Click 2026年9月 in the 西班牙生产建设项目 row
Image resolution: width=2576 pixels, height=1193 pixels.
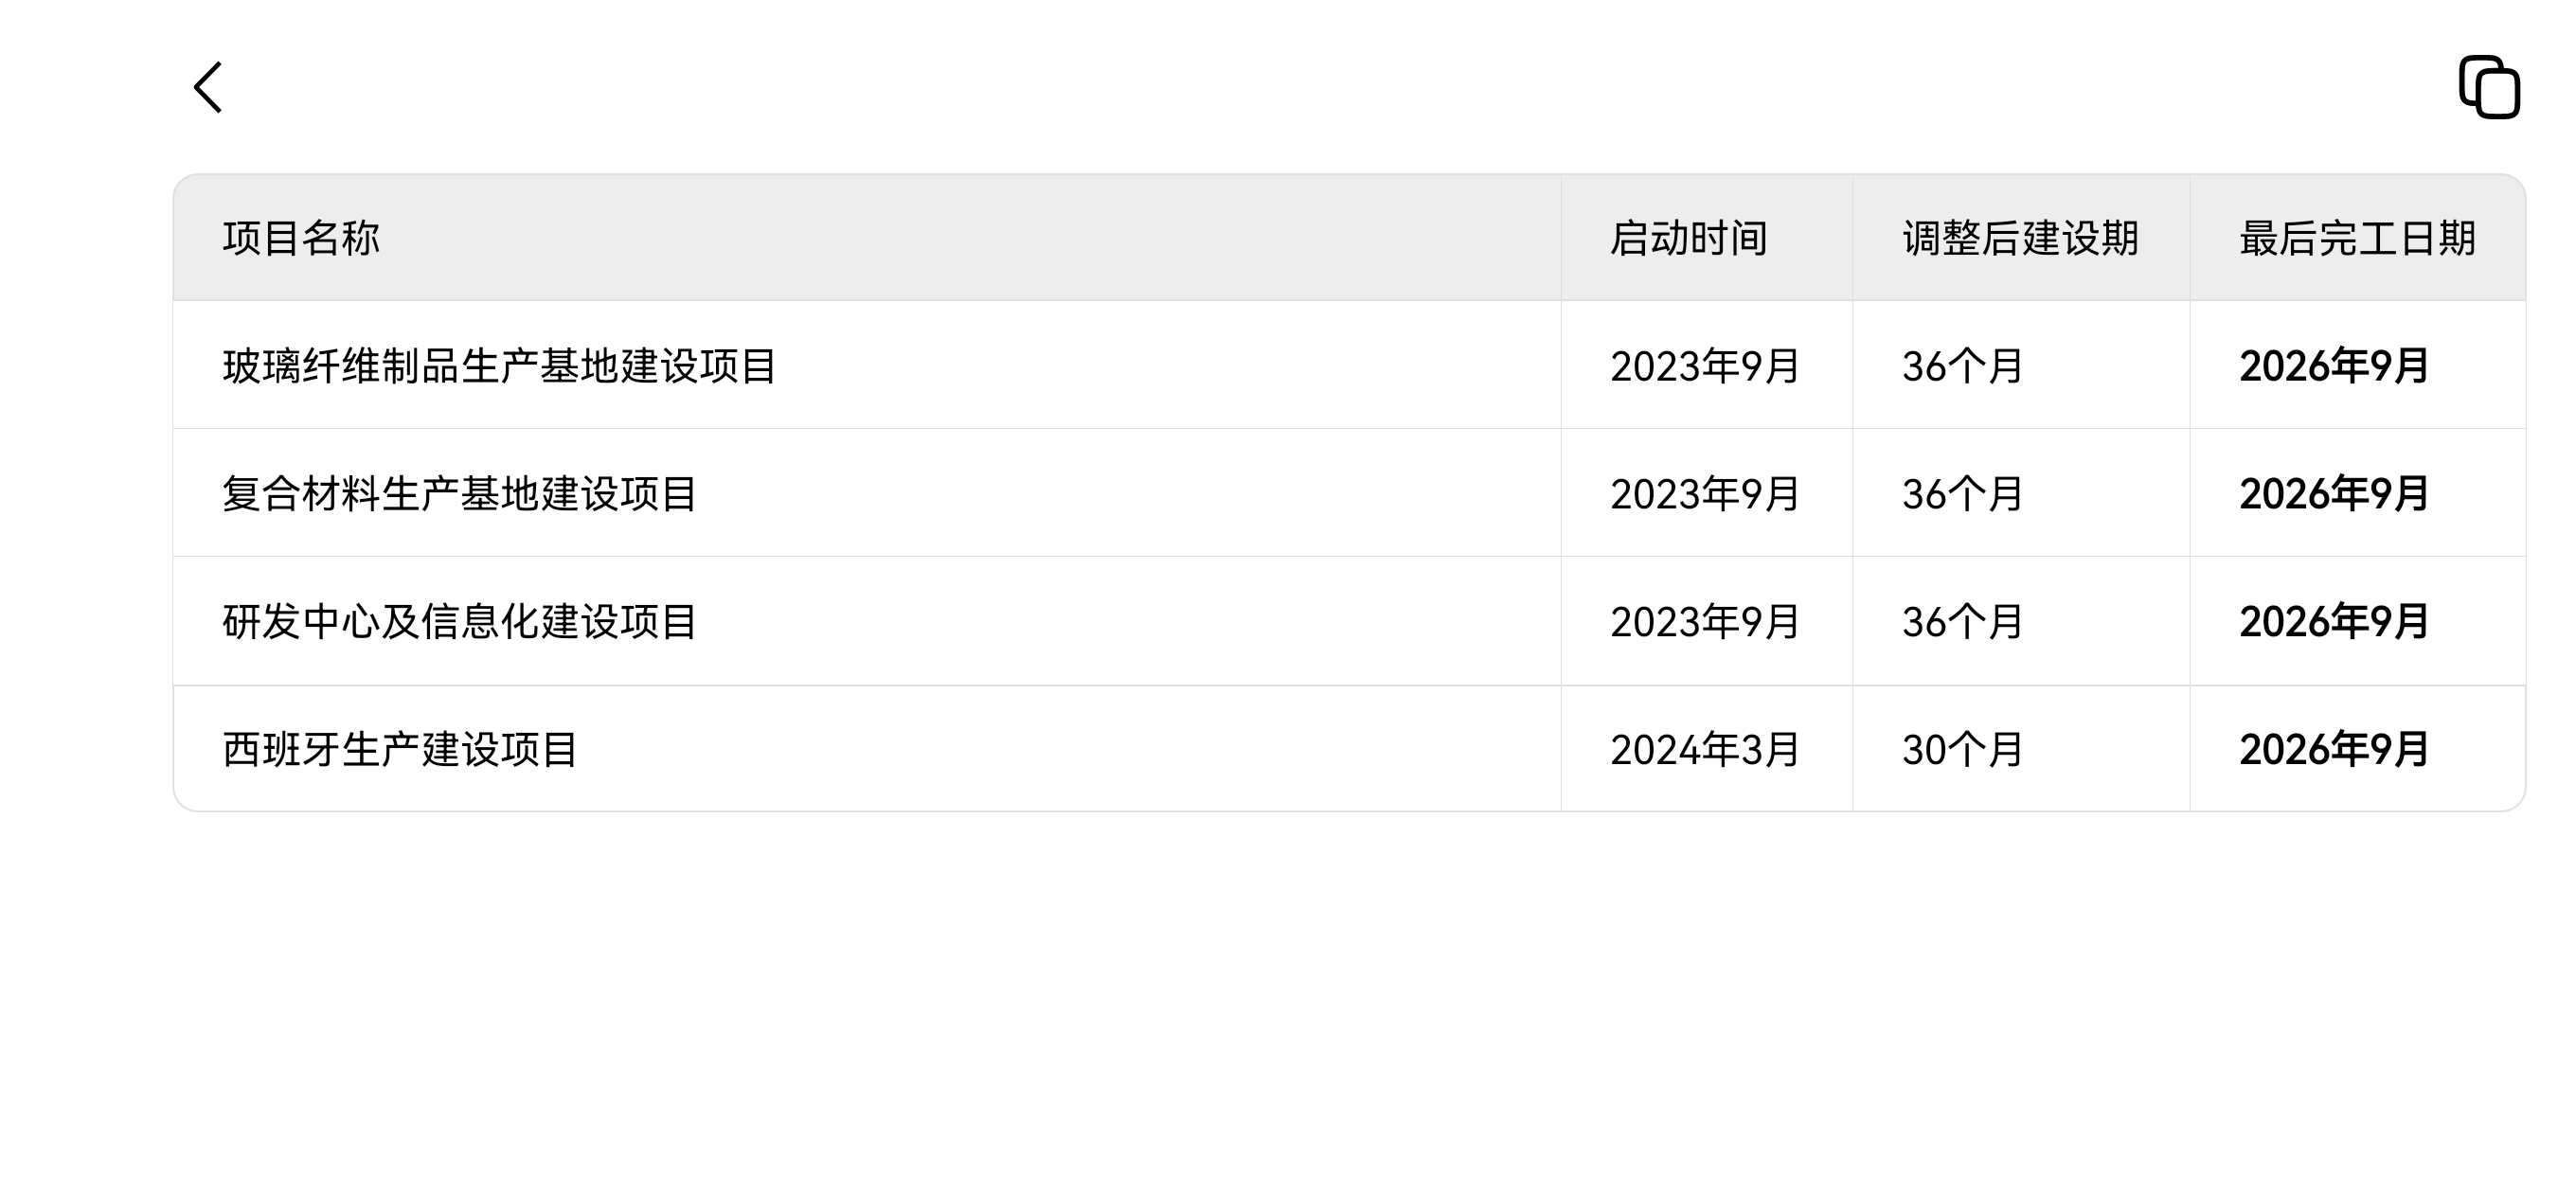(x=2333, y=750)
